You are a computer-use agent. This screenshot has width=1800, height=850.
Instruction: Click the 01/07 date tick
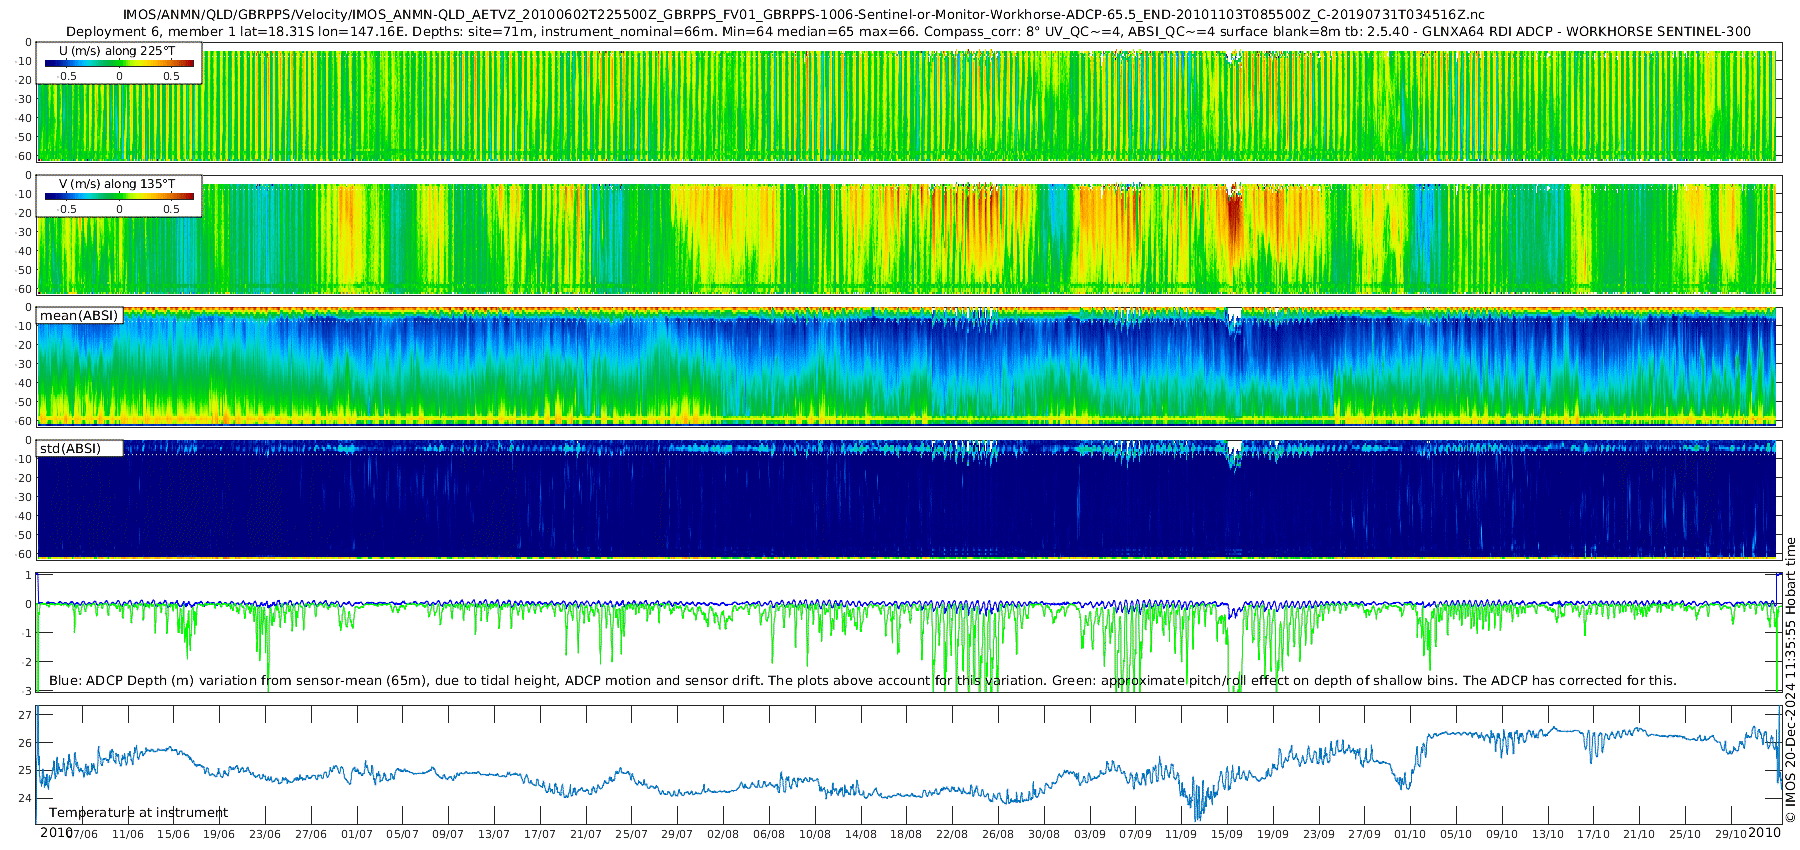(x=357, y=834)
